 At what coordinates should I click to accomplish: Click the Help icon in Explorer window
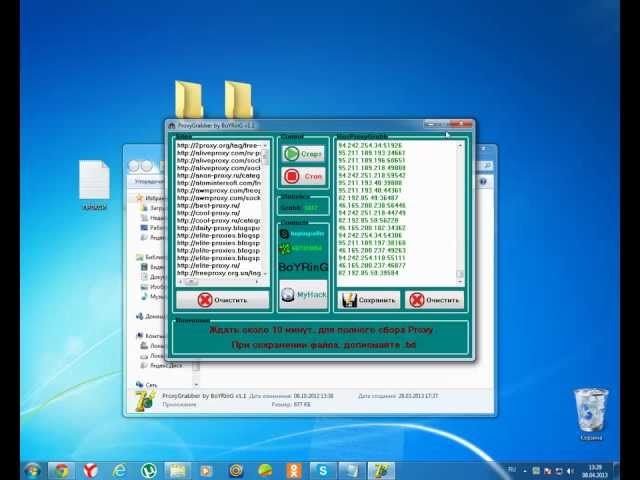[x=483, y=181]
